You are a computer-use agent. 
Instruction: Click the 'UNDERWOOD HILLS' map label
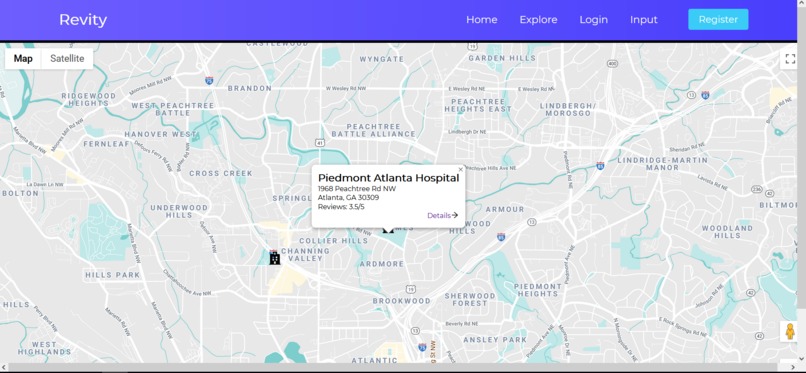tap(179, 212)
